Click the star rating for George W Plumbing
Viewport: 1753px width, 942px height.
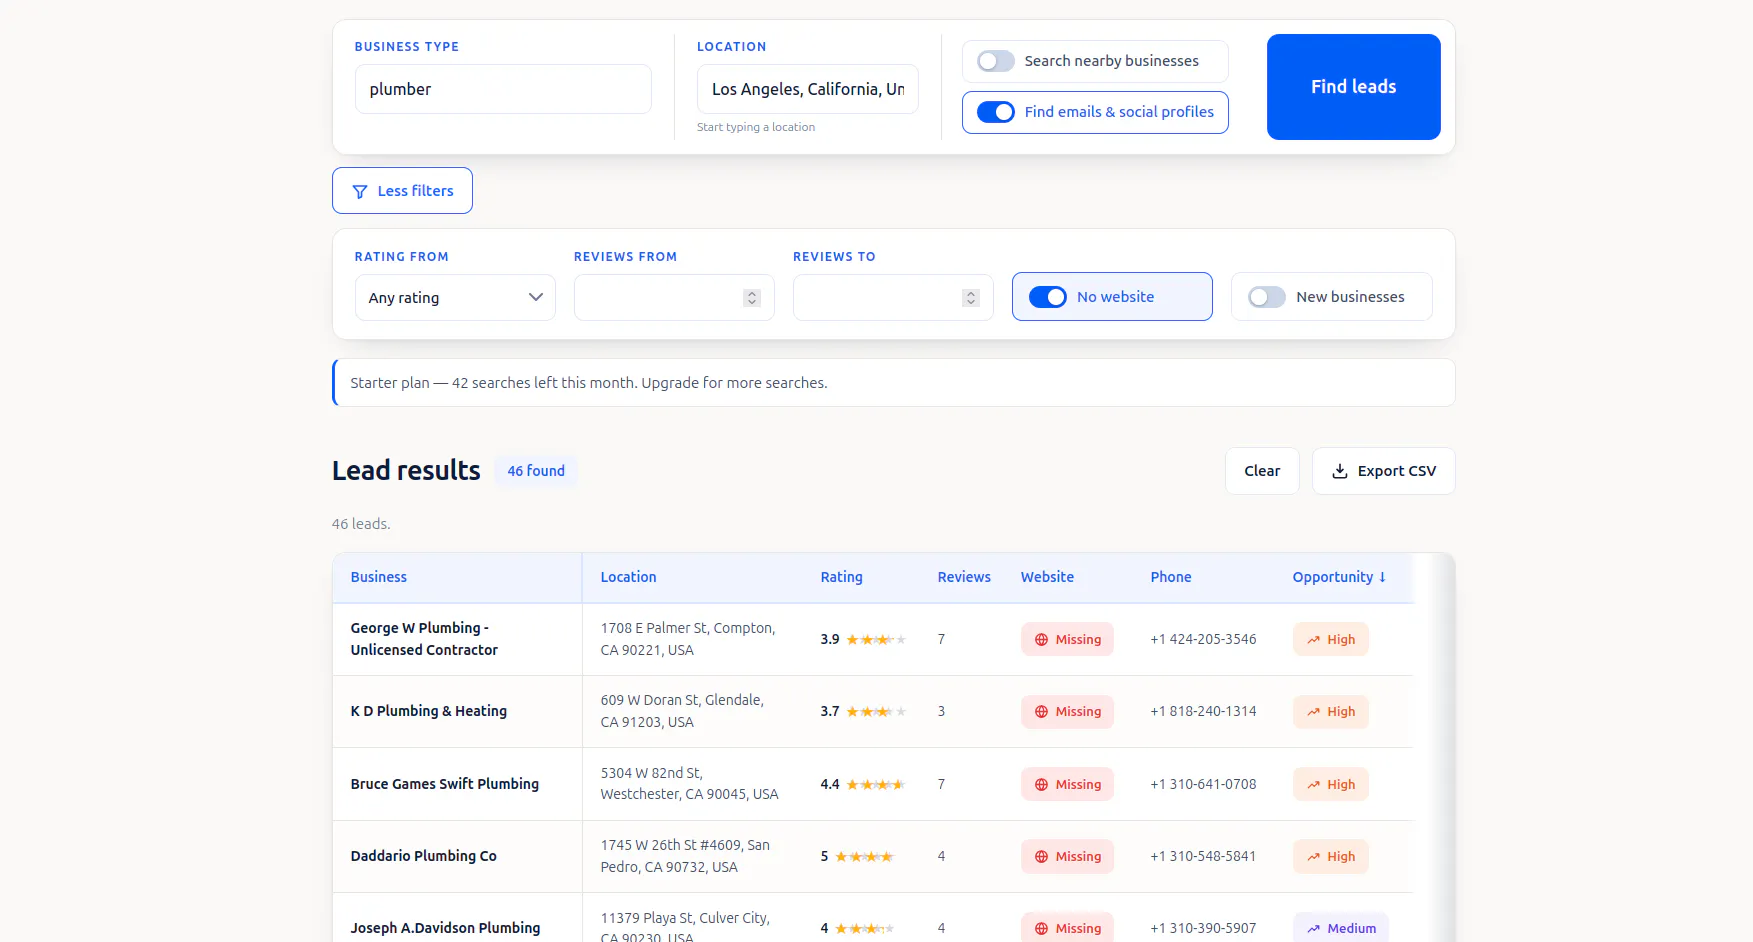coord(876,640)
